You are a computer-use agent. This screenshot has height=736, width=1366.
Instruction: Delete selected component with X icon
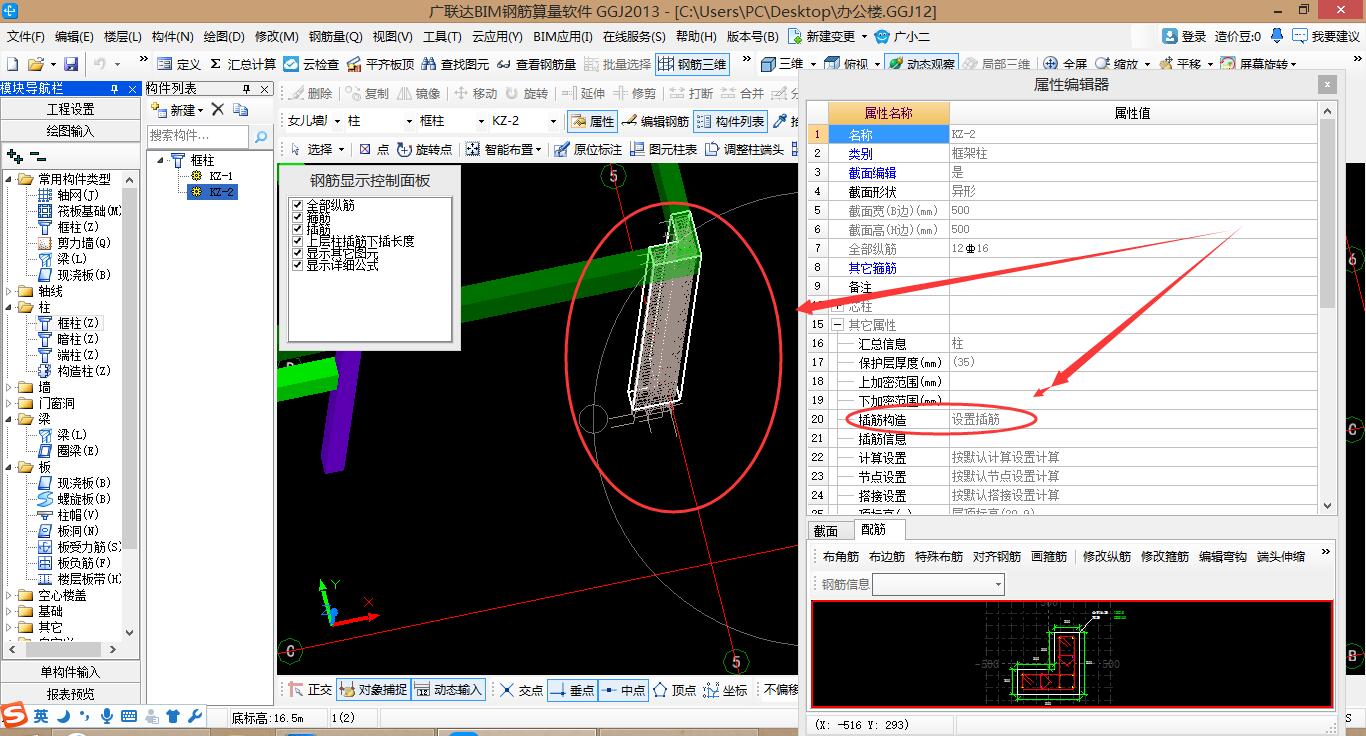pos(218,109)
